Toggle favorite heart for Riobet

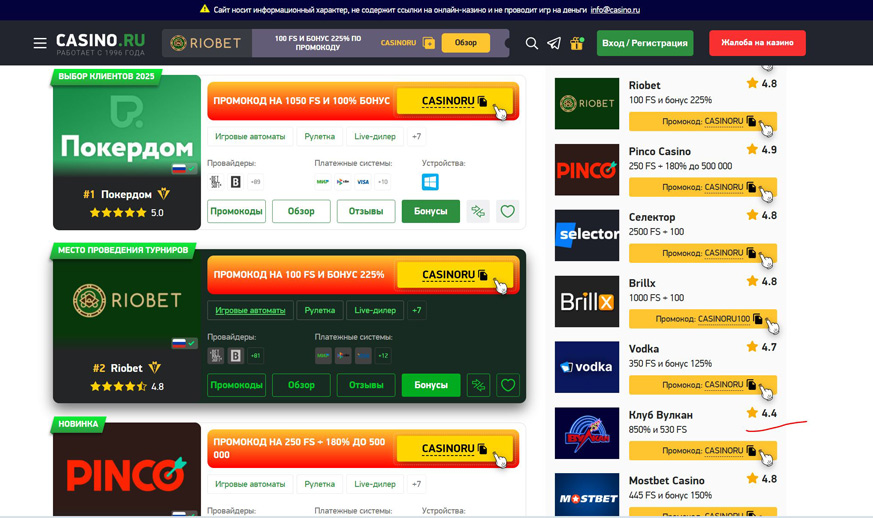coord(508,385)
